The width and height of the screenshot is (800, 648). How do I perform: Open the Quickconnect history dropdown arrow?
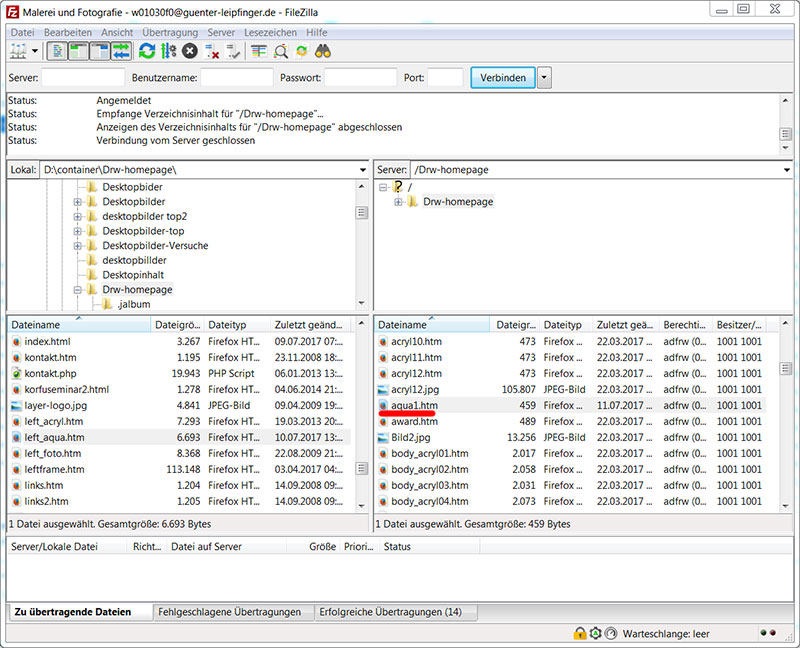[x=544, y=77]
